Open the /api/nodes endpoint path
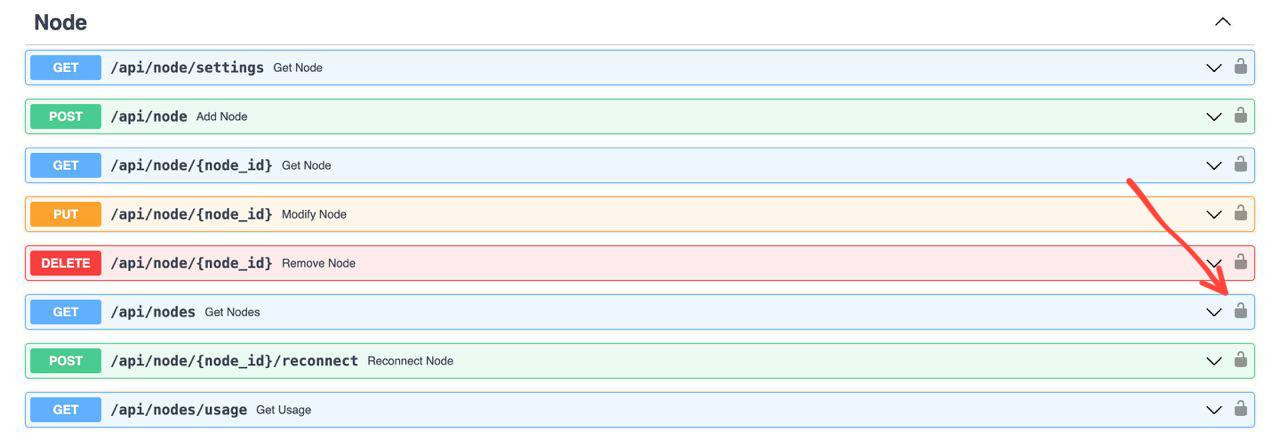Viewport: 1280px width, 440px height. [x=153, y=312]
